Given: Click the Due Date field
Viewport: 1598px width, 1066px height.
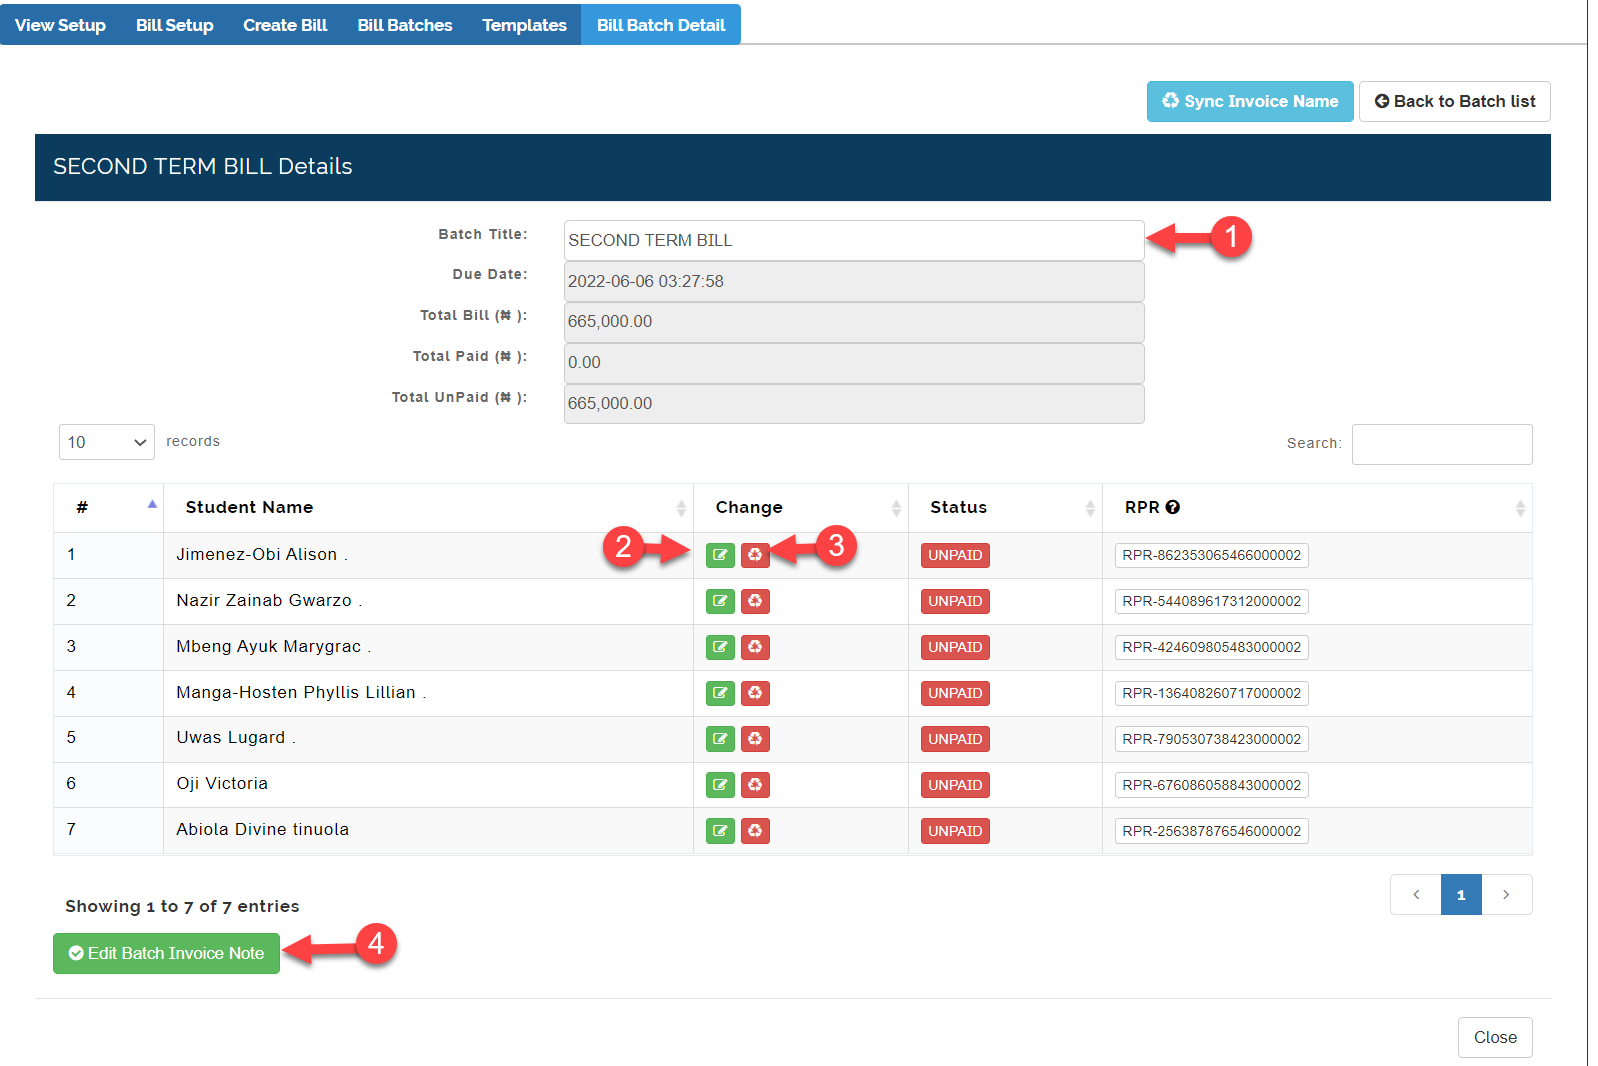Looking at the screenshot, I should 854,281.
